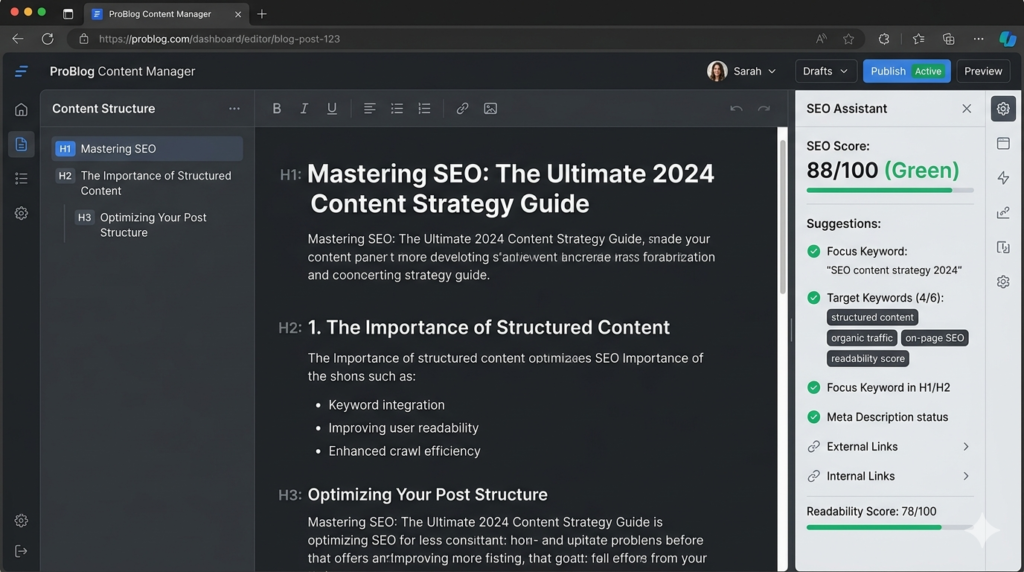
Task: Click the Publish button
Action: pyautogui.click(x=906, y=71)
